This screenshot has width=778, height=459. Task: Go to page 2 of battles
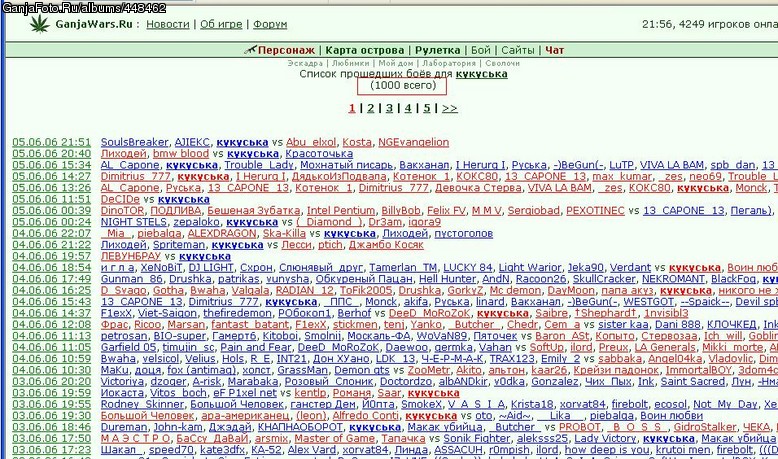[371, 108]
